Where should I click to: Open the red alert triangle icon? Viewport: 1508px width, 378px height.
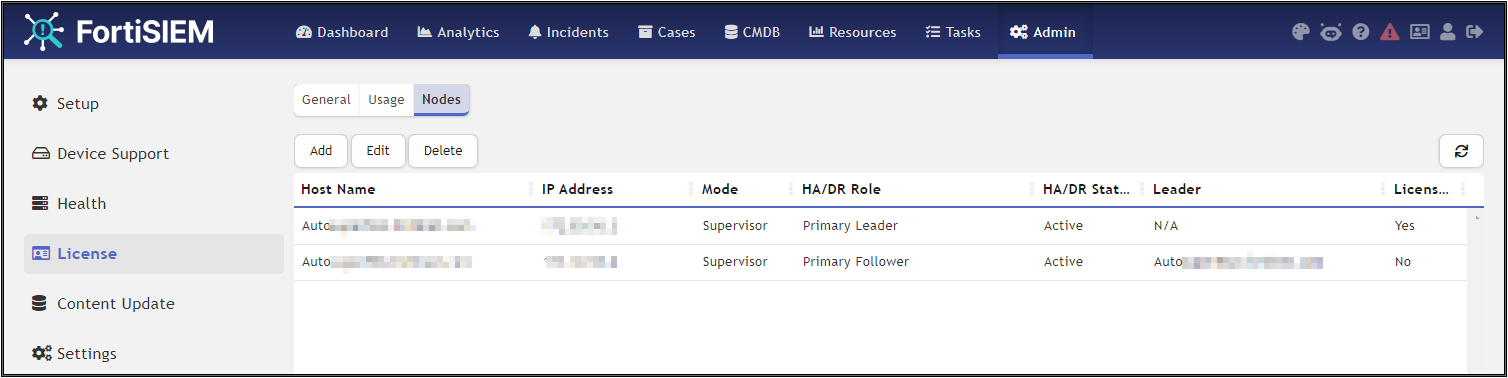pos(1389,32)
